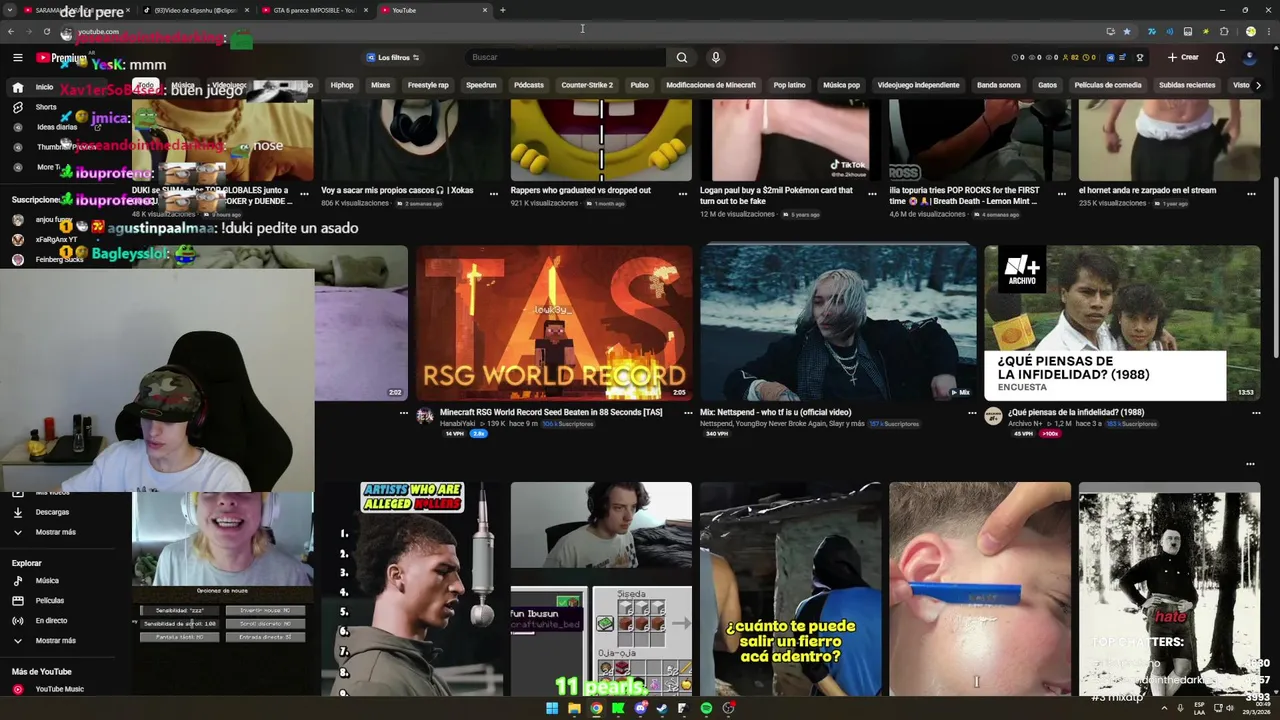
Task: Open the HanabiYaki channel name link
Action: point(460,424)
